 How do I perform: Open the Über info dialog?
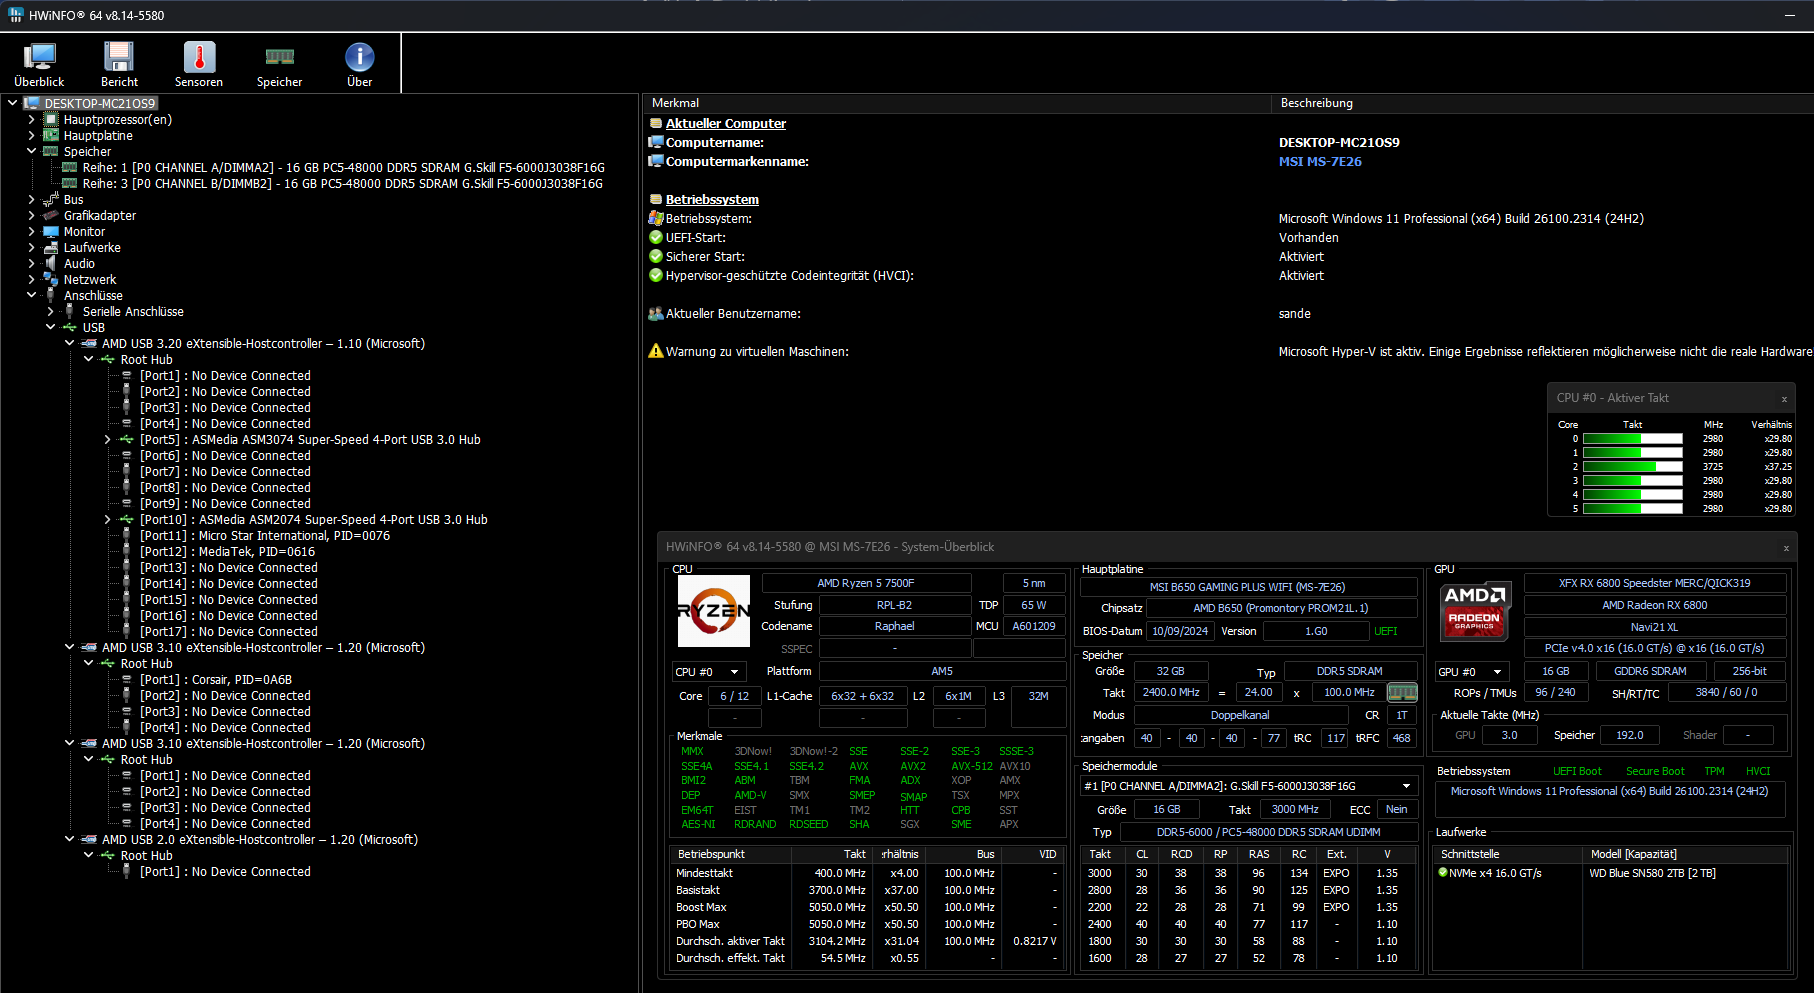(x=359, y=64)
